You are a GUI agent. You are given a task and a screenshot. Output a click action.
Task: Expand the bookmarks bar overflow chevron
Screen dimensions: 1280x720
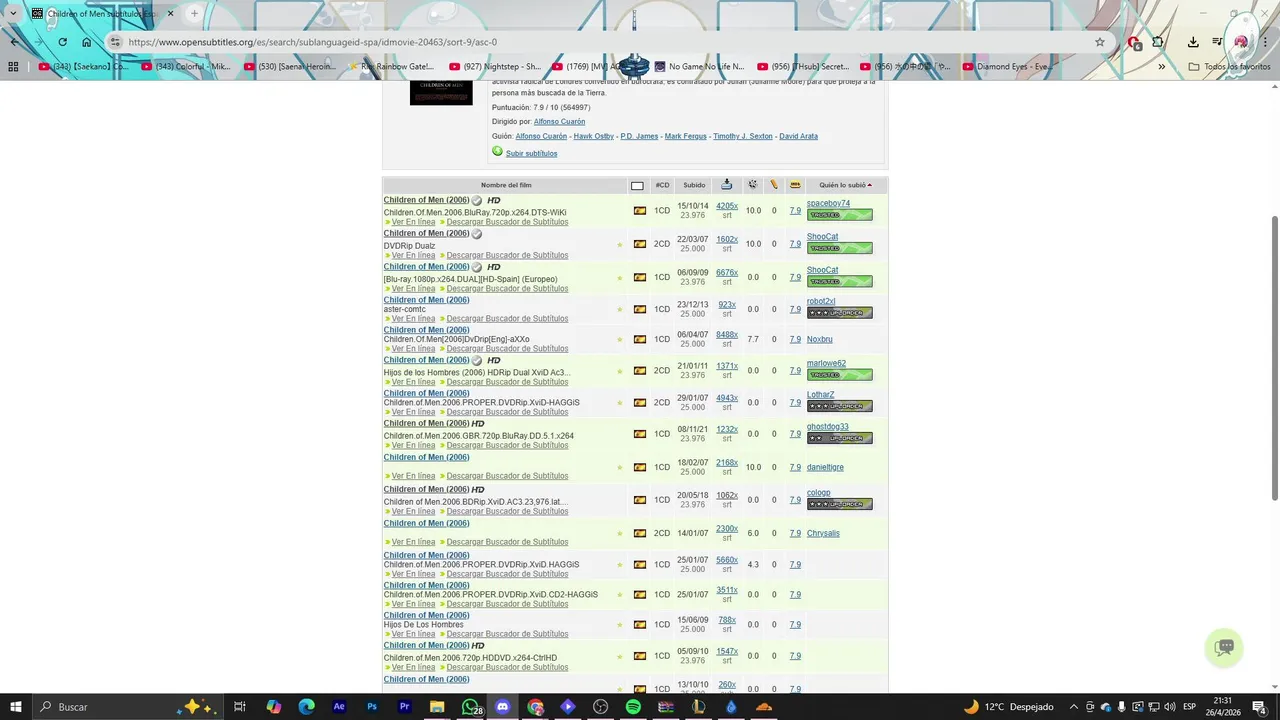click(x=1161, y=67)
